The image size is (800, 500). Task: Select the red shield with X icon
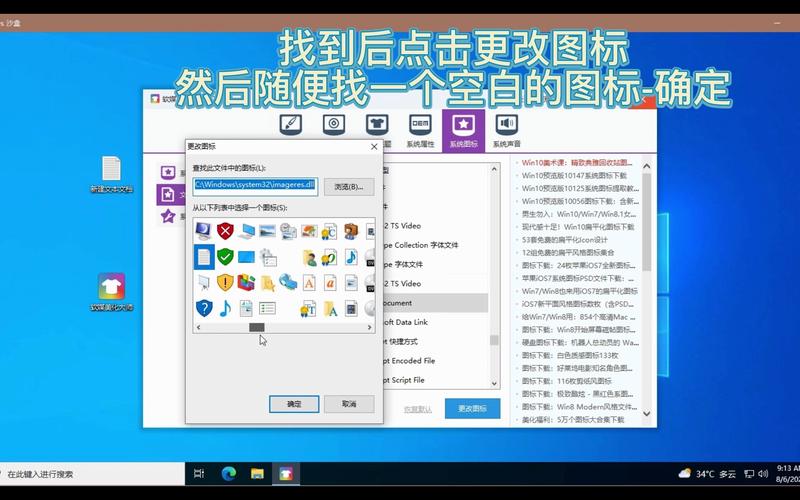tap(225, 231)
